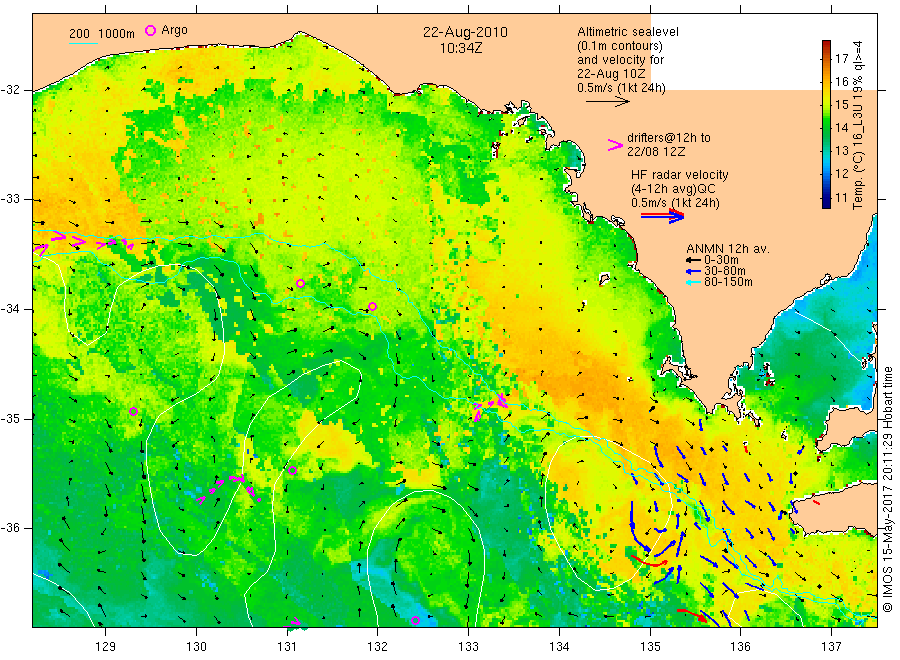Click the blue 30-80m ANMN arrow symbol

pyautogui.click(x=693, y=271)
